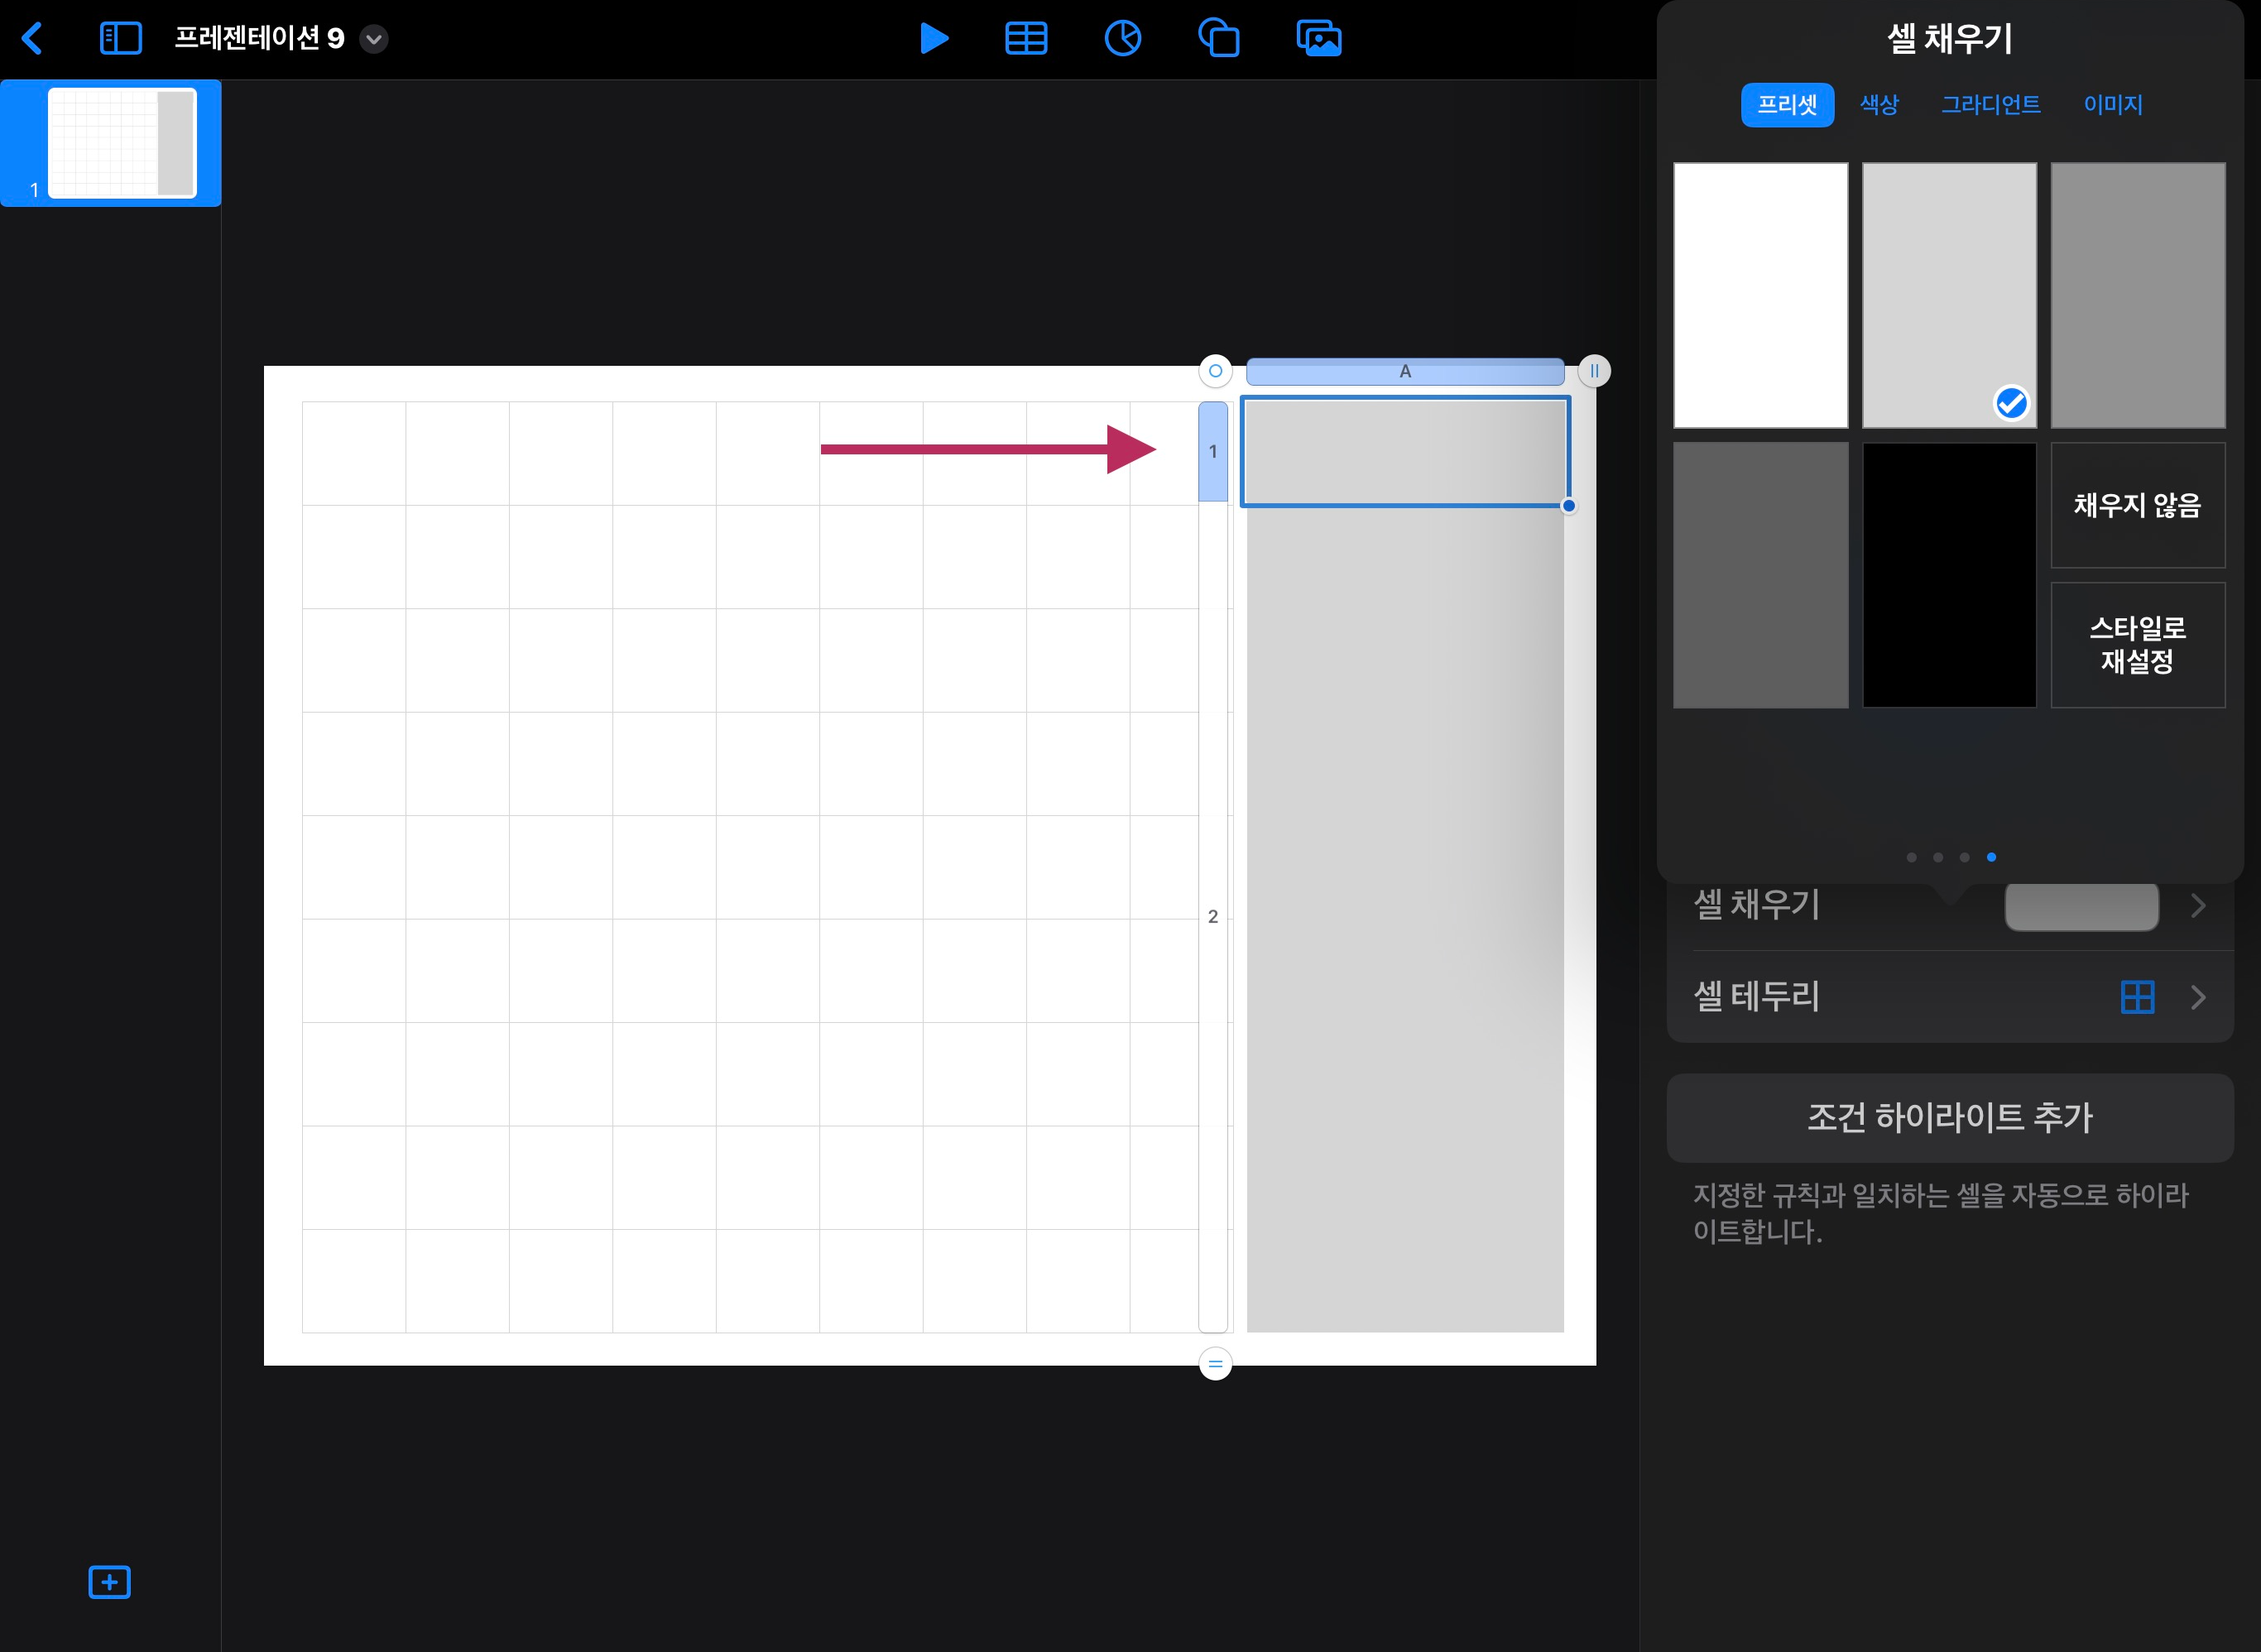
Task: Switch to the 이미지 tab
Action: coord(2113,105)
